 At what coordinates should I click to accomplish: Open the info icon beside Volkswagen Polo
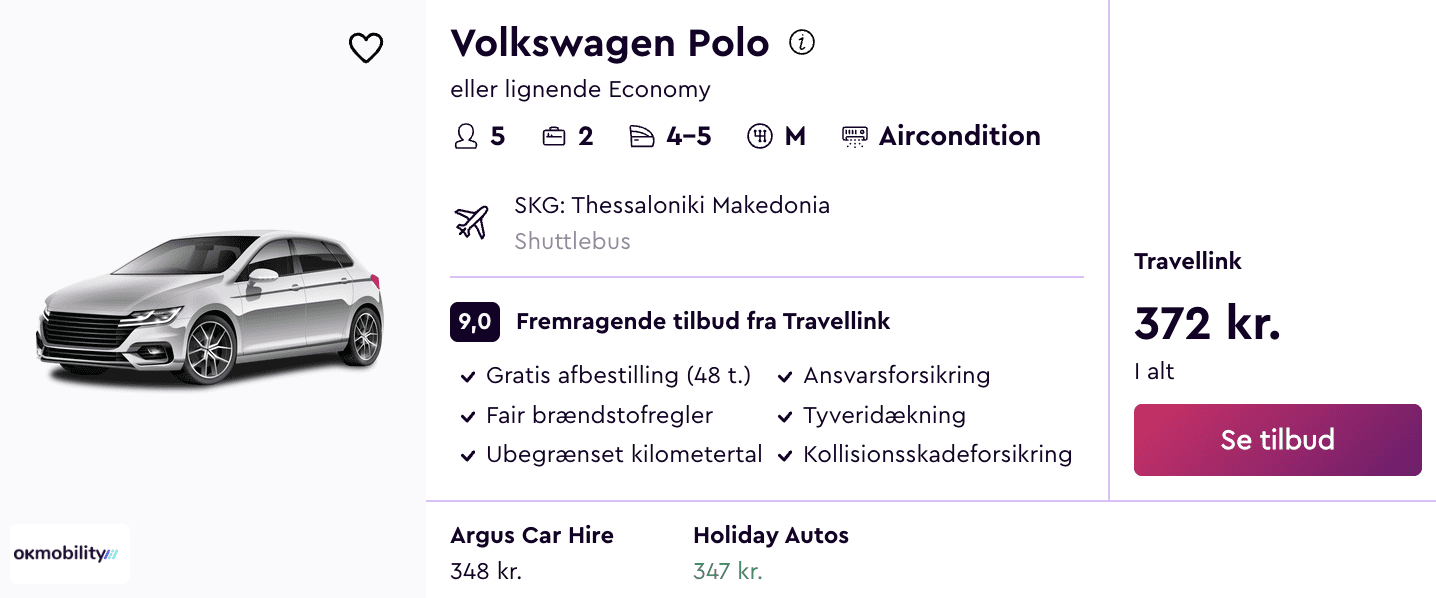tap(802, 43)
